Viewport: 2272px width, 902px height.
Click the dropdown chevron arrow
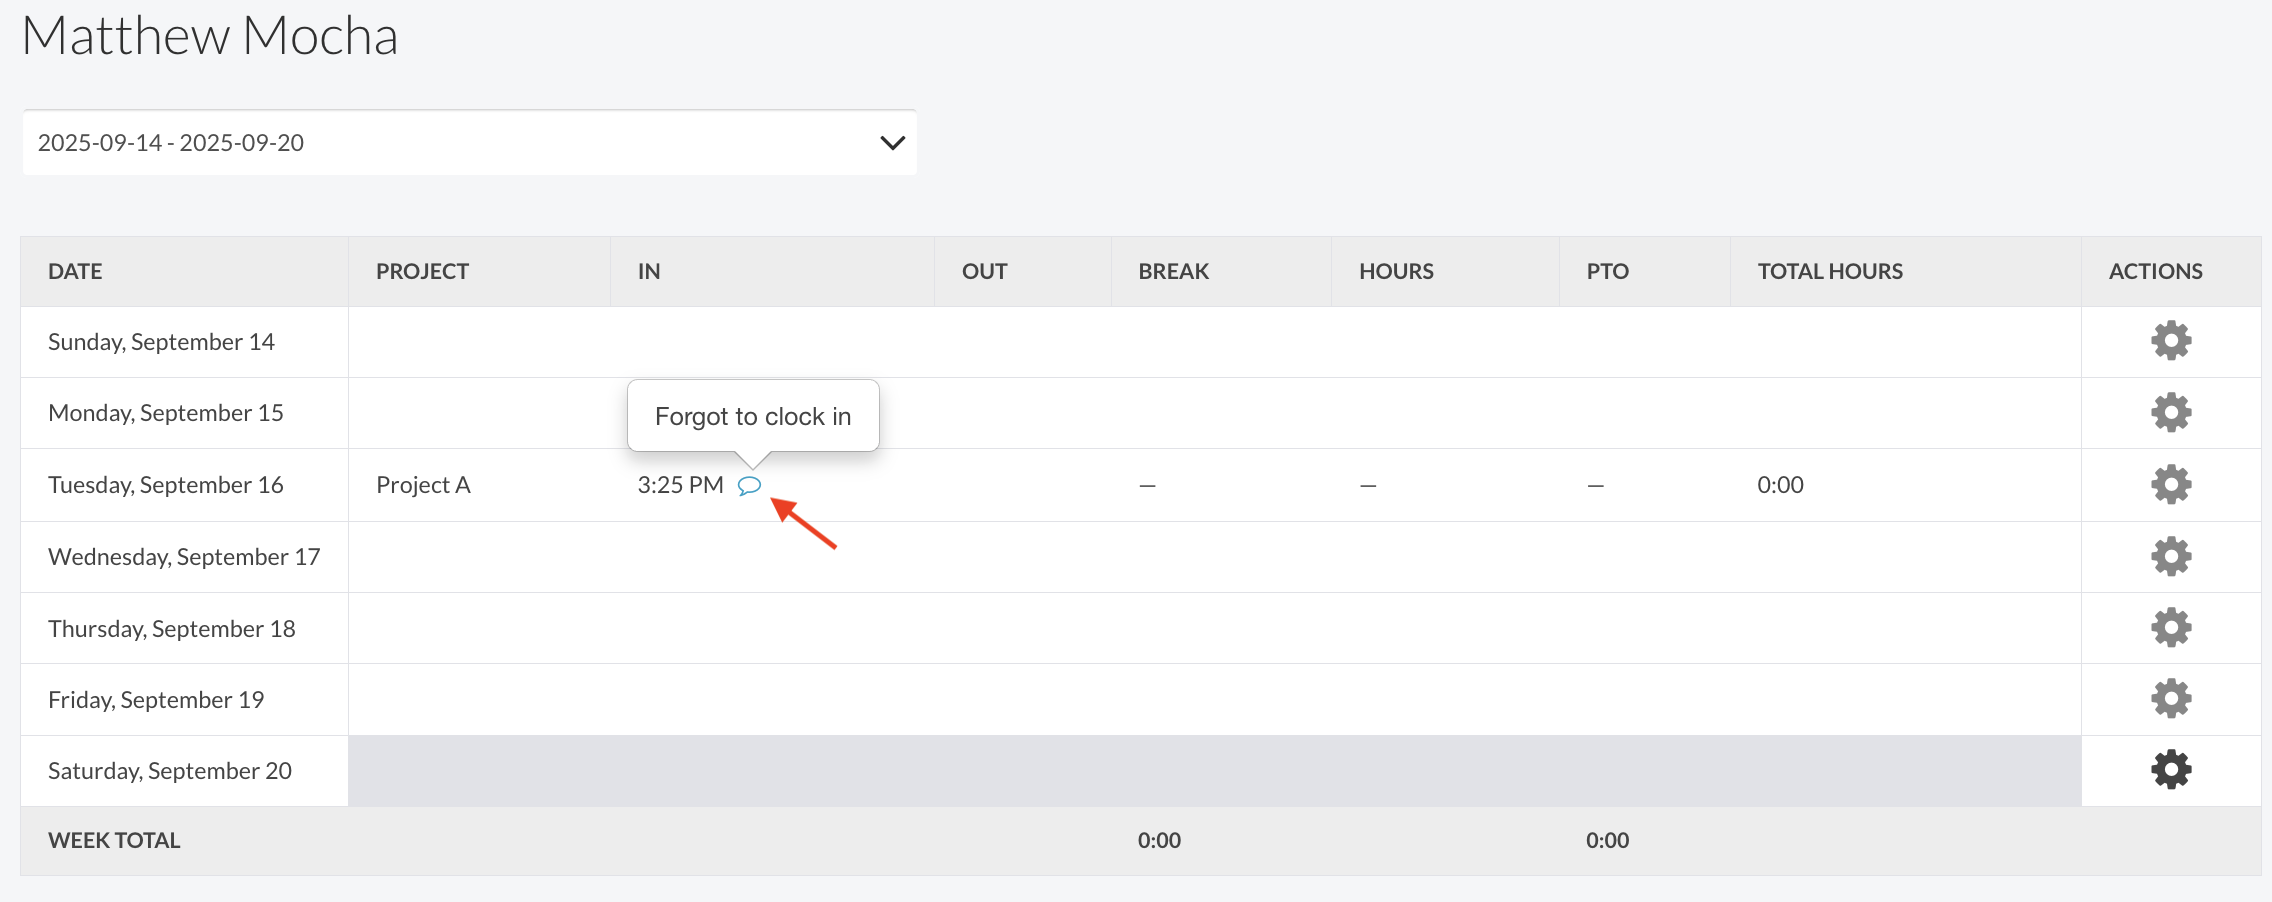pos(892,143)
